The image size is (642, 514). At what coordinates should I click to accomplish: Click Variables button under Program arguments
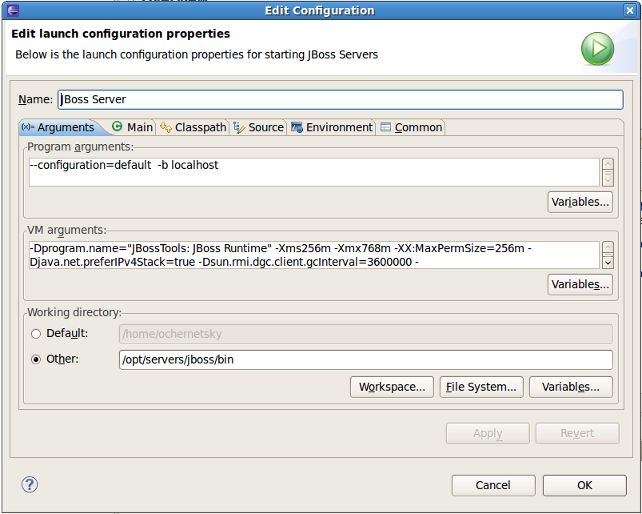pos(580,202)
